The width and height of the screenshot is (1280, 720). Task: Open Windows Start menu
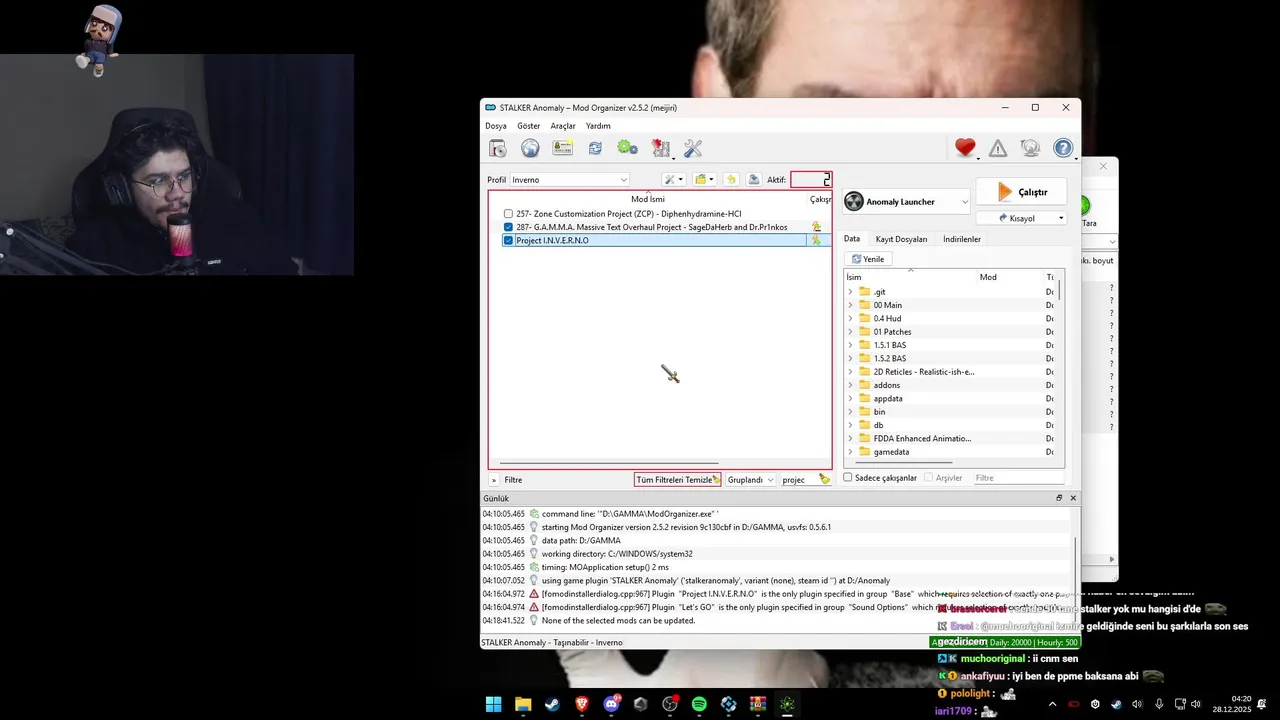(493, 704)
